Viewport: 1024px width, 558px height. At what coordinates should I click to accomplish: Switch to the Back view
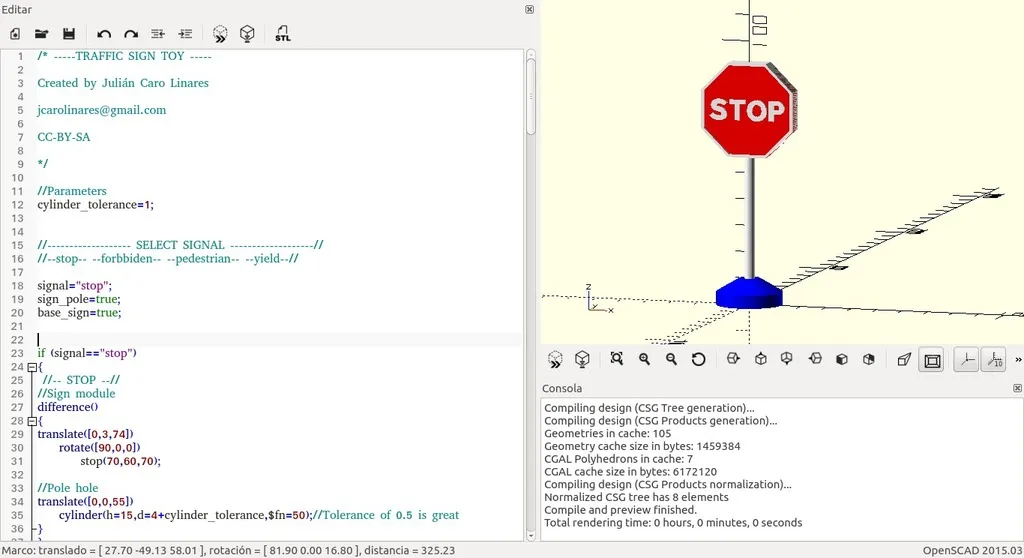click(869, 359)
